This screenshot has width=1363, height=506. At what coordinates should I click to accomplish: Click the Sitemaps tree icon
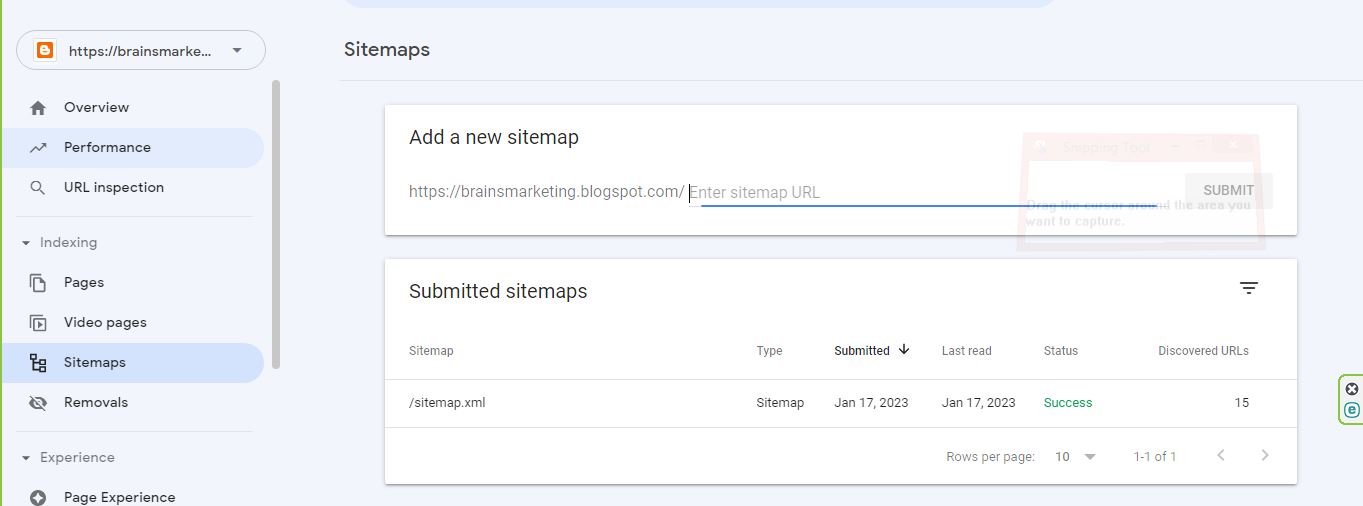pyautogui.click(x=38, y=363)
